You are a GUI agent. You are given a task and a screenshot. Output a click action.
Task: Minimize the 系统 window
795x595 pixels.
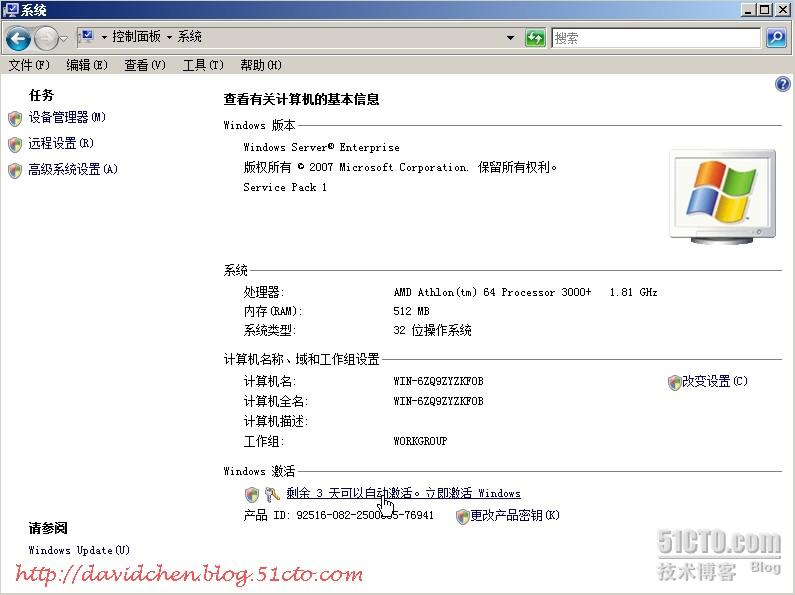pos(747,9)
